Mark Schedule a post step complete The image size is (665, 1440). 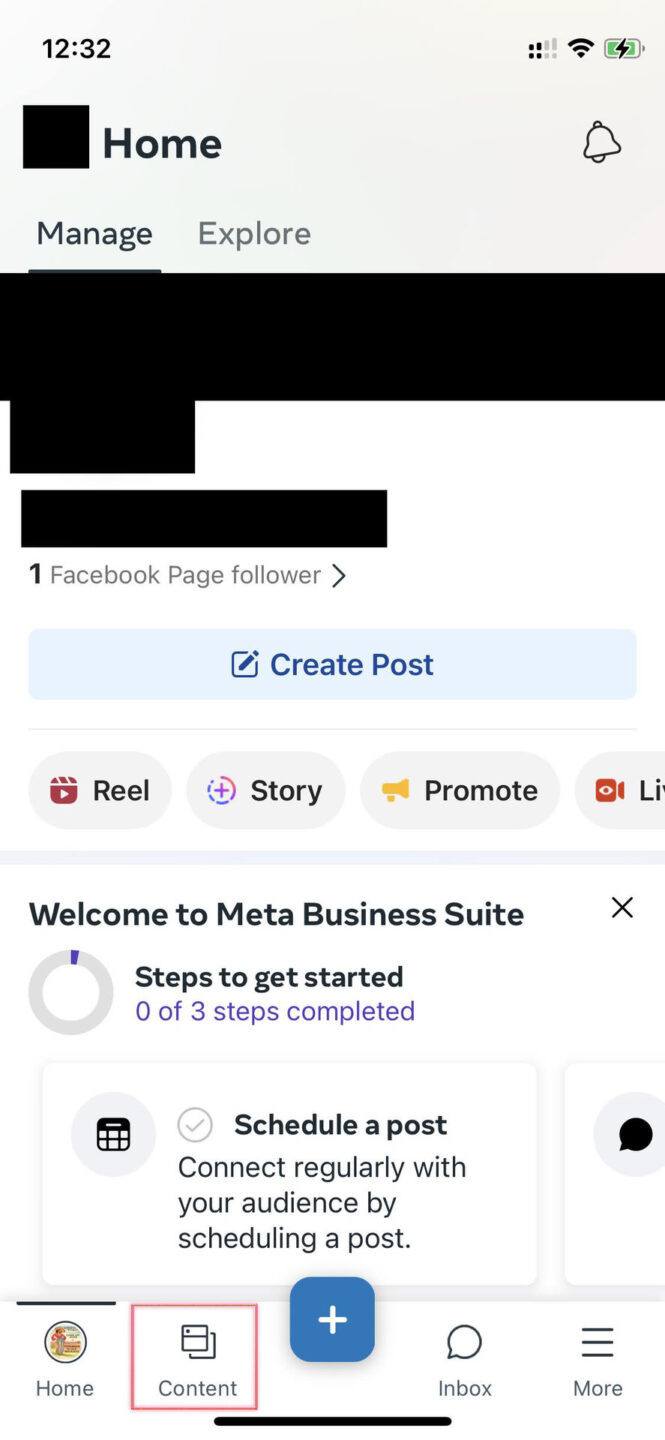tap(195, 1124)
